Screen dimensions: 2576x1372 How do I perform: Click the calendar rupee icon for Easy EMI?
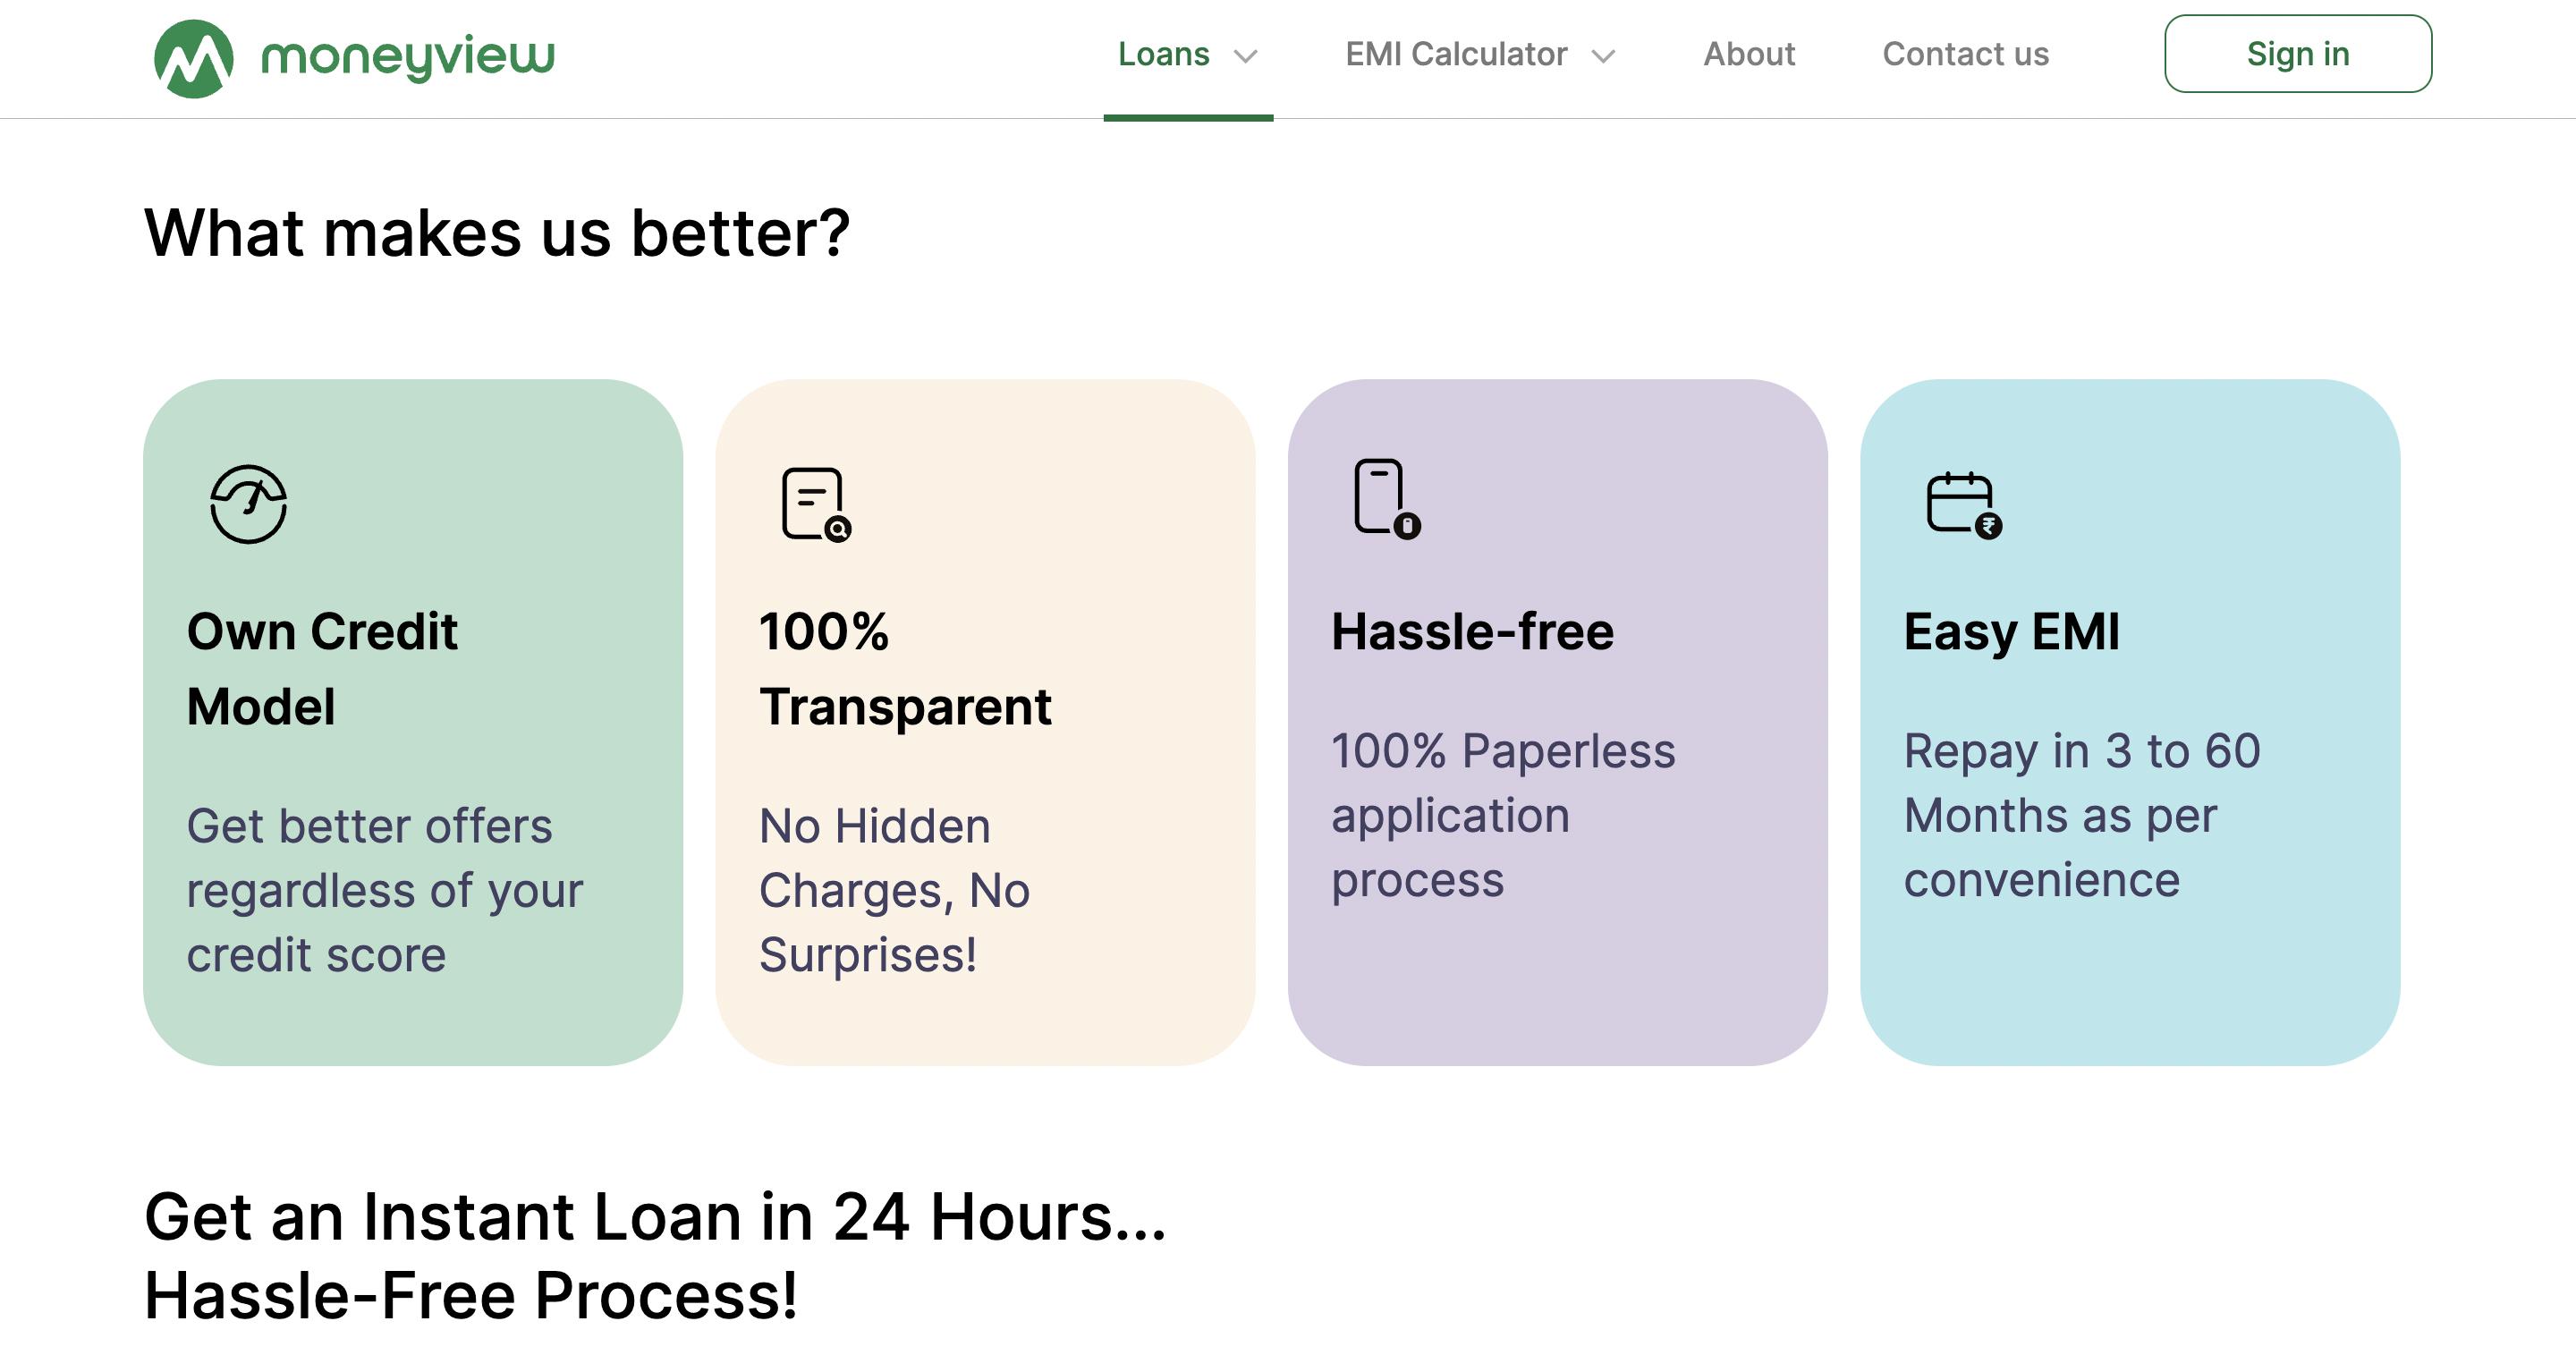coord(1963,505)
